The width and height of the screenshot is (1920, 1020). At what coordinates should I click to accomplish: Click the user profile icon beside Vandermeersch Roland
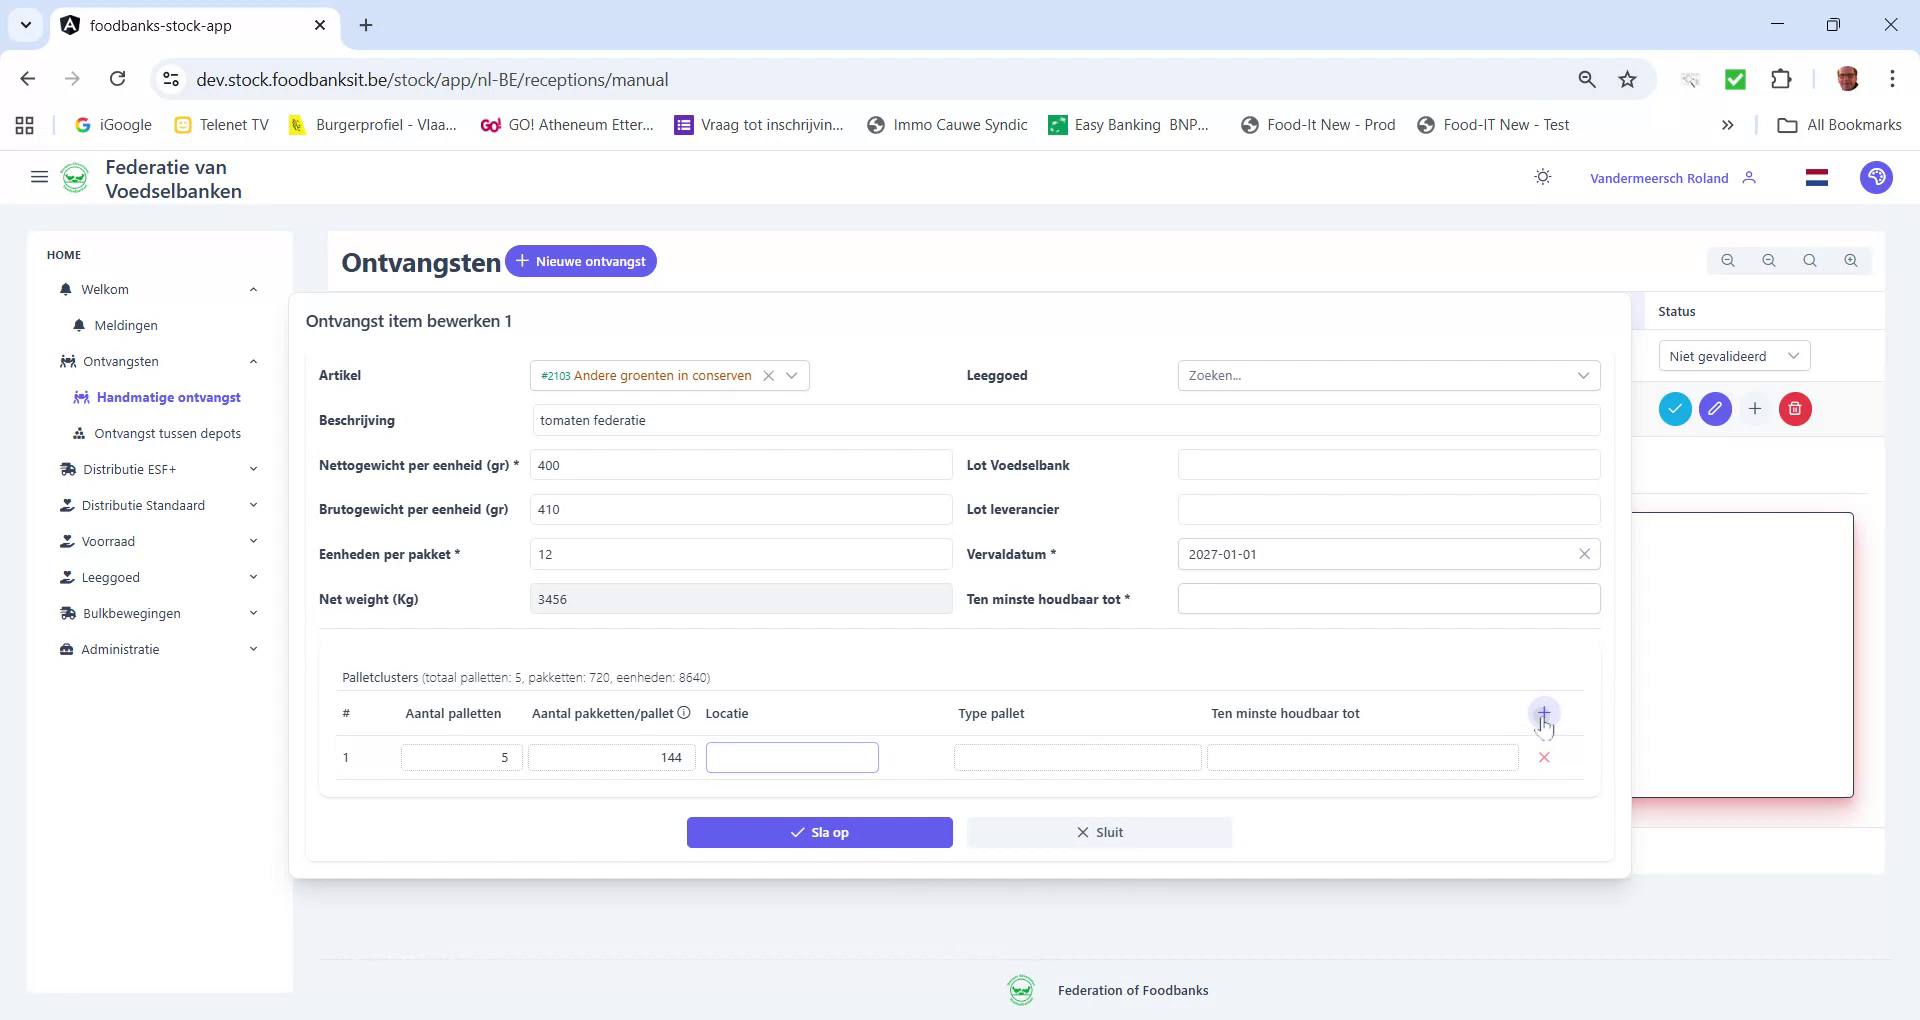tap(1751, 177)
